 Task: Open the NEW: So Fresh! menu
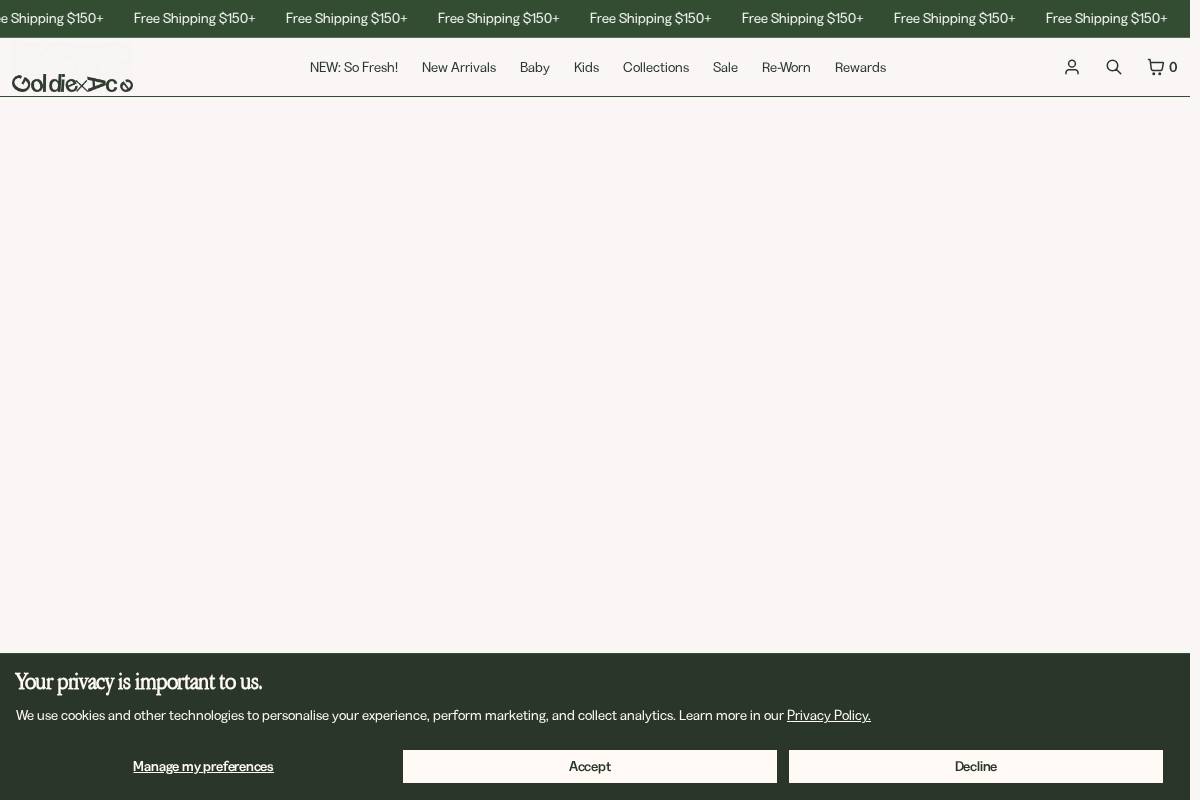pos(354,67)
